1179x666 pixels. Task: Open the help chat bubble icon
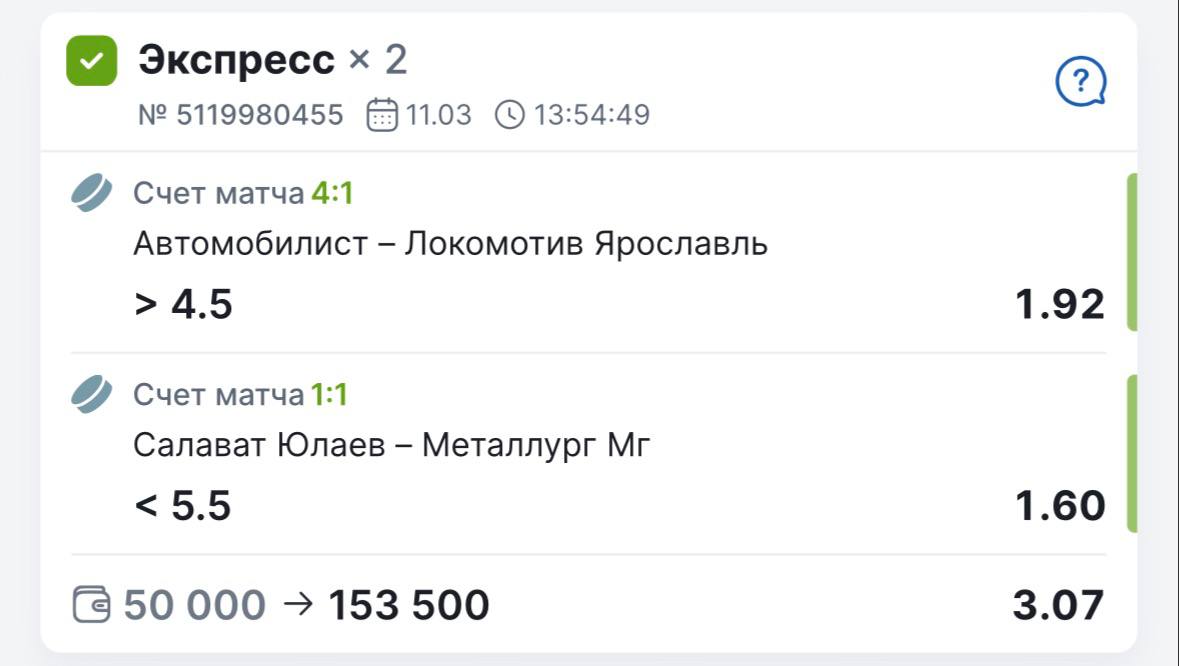[x=1081, y=81]
